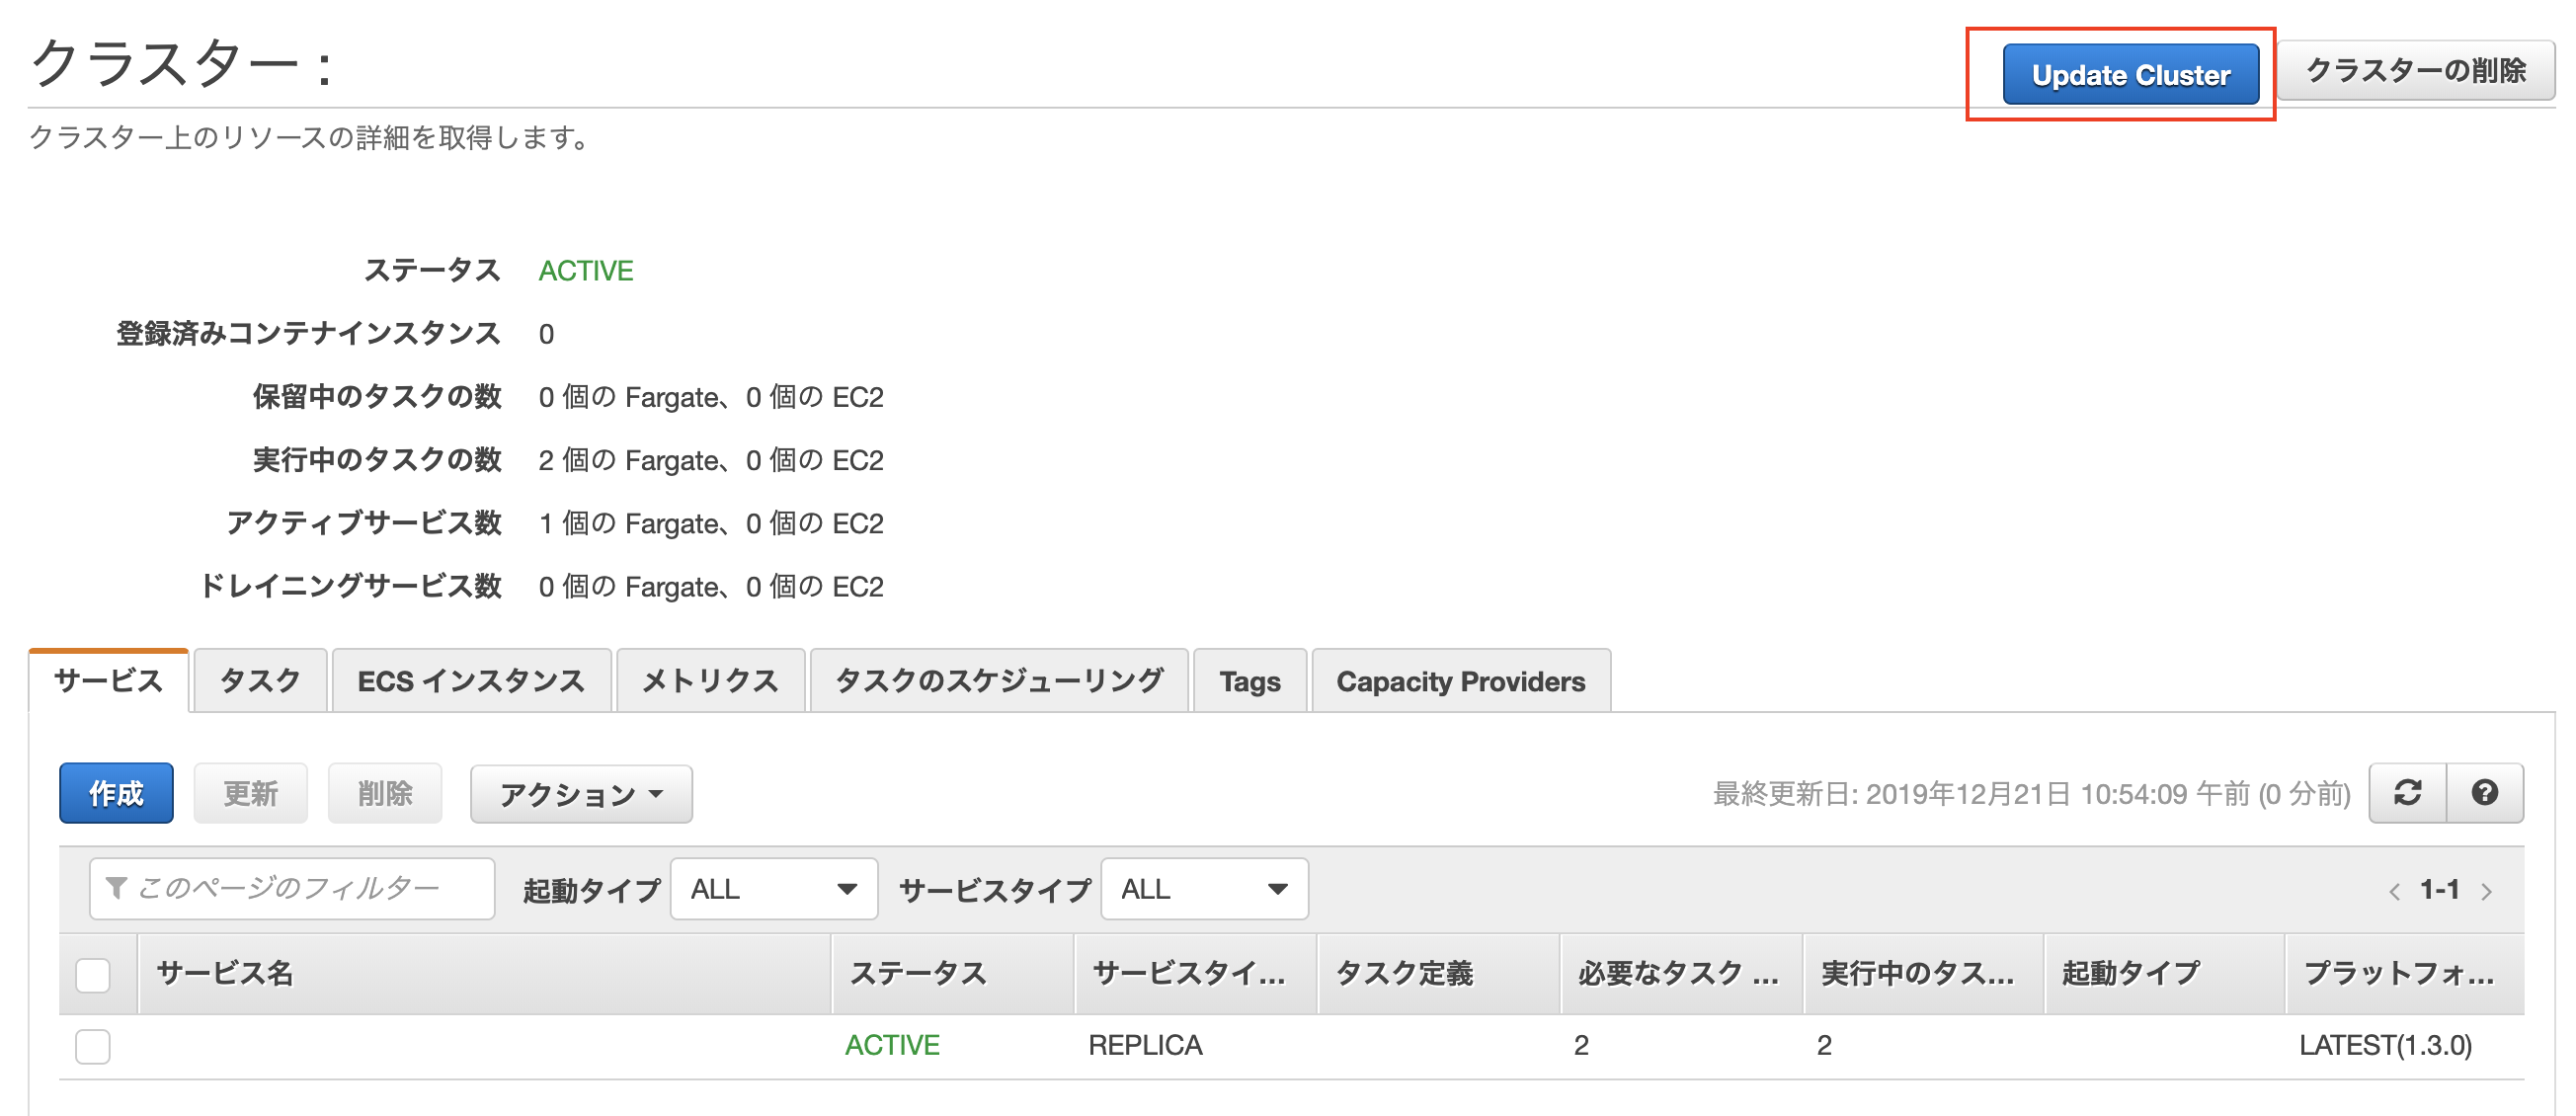Sort by サービスタイ... column header

pyautogui.click(x=1196, y=974)
